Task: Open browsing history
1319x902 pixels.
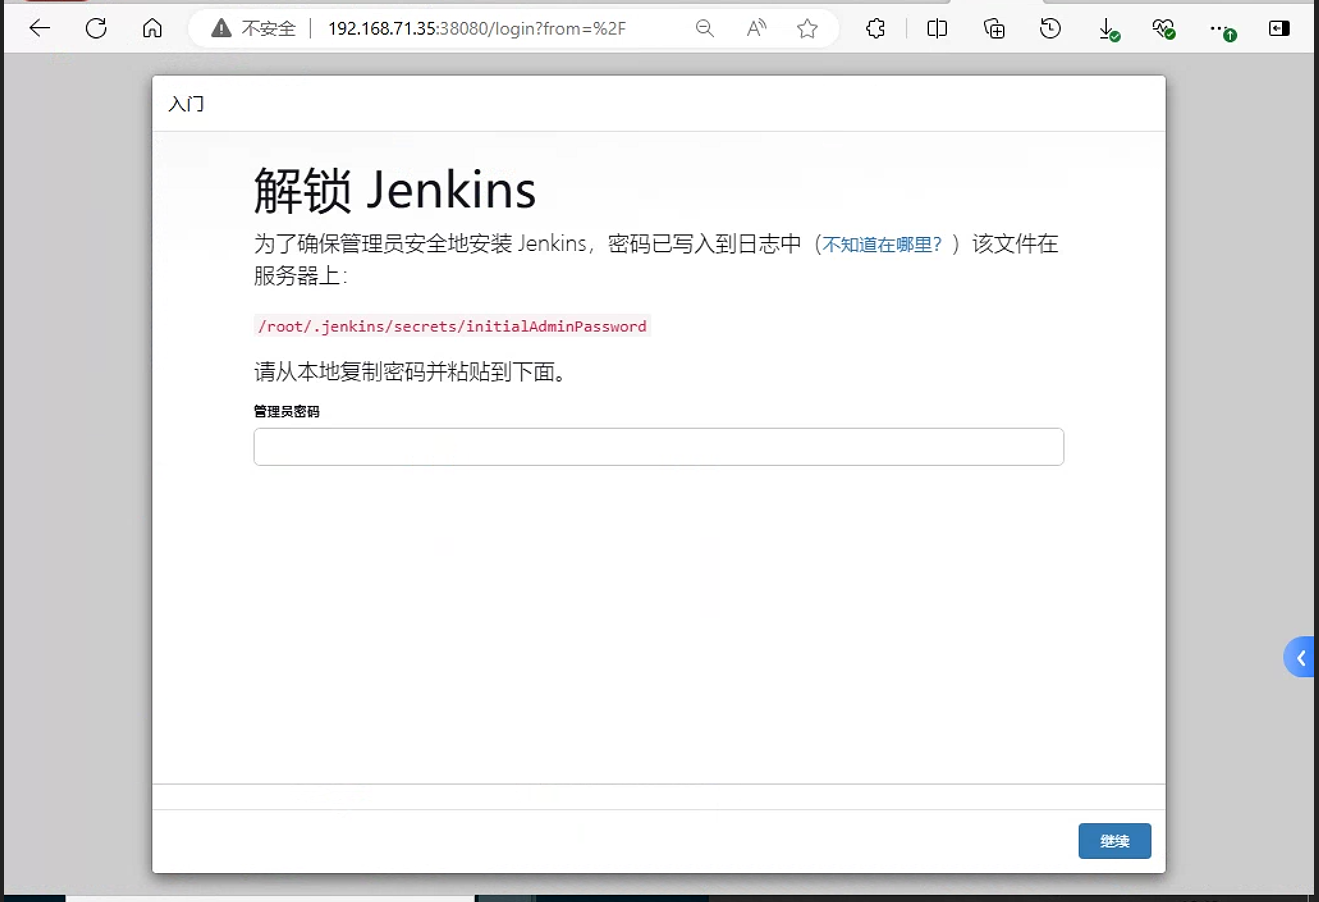Action: pyautogui.click(x=1050, y=29)
